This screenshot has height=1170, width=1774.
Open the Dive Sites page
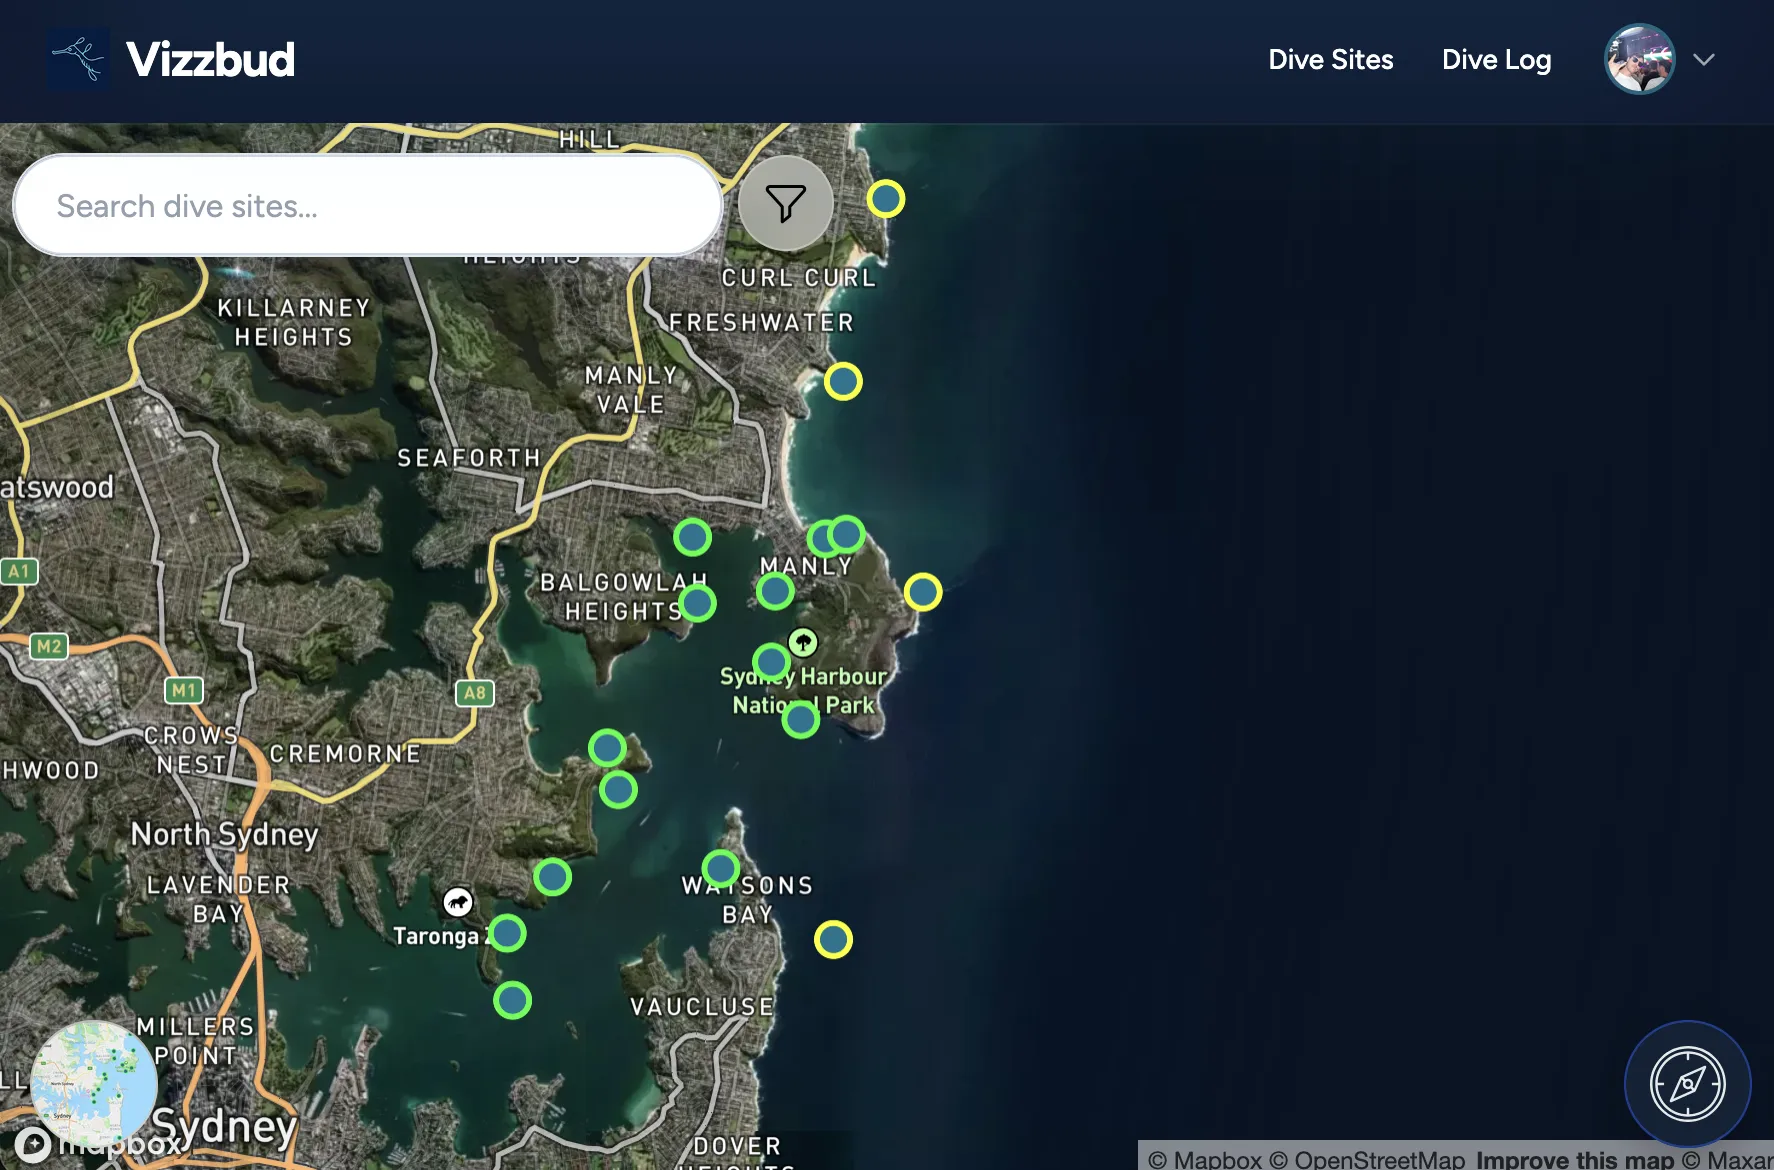coord(1330,60)
